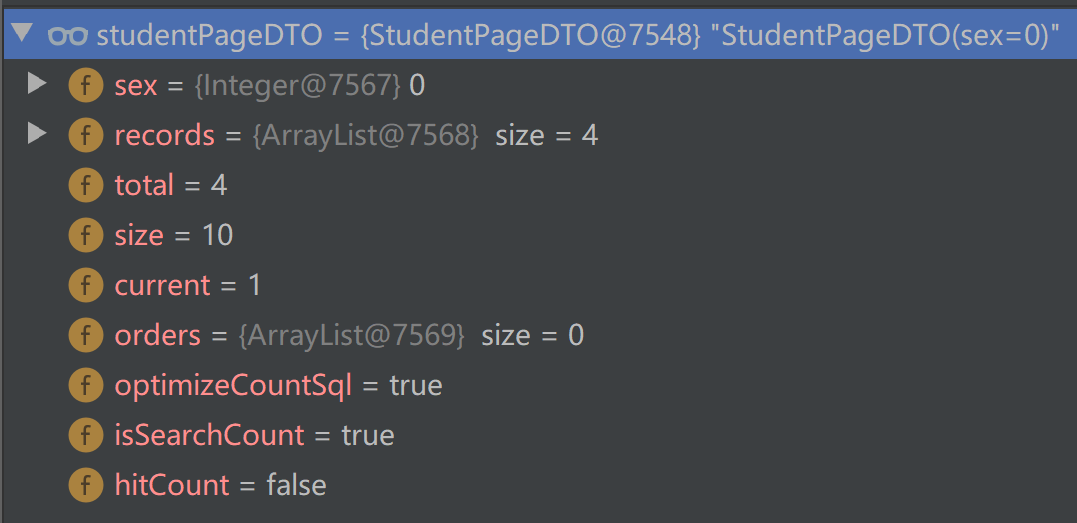Click the field icon next to sex

coord(85,85)
